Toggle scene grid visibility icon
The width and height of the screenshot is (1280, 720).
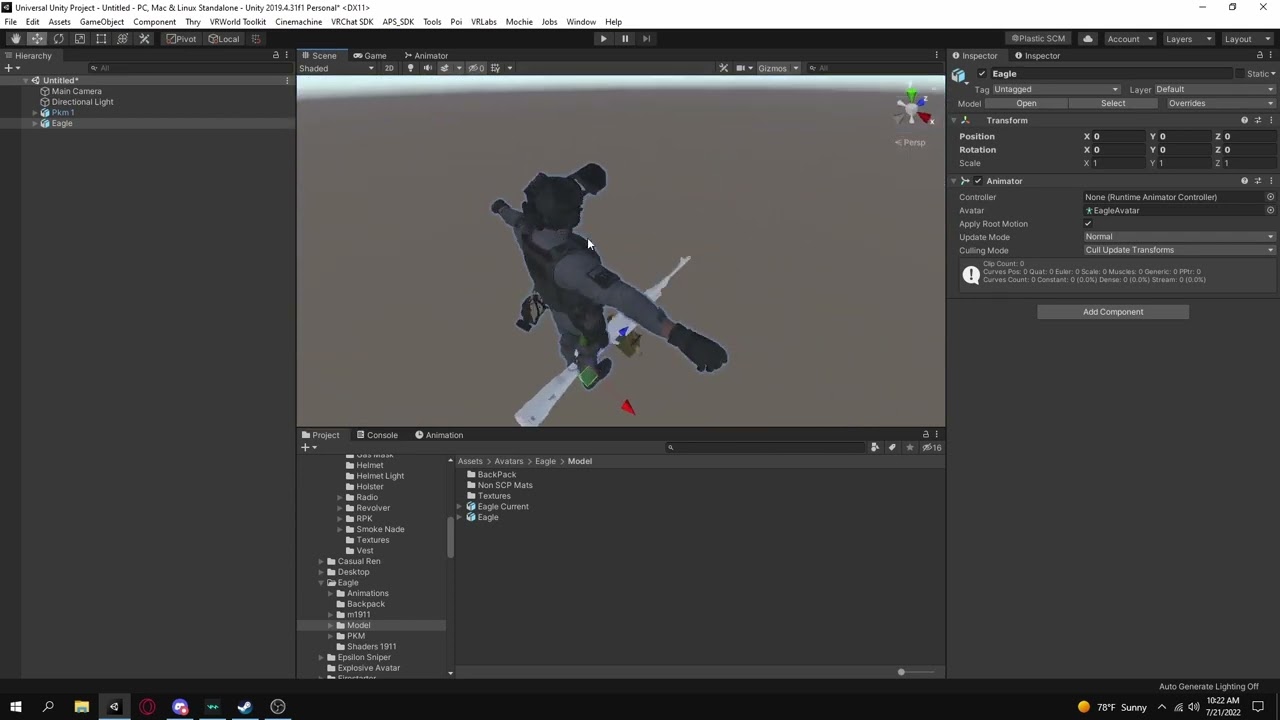(497, 68)
